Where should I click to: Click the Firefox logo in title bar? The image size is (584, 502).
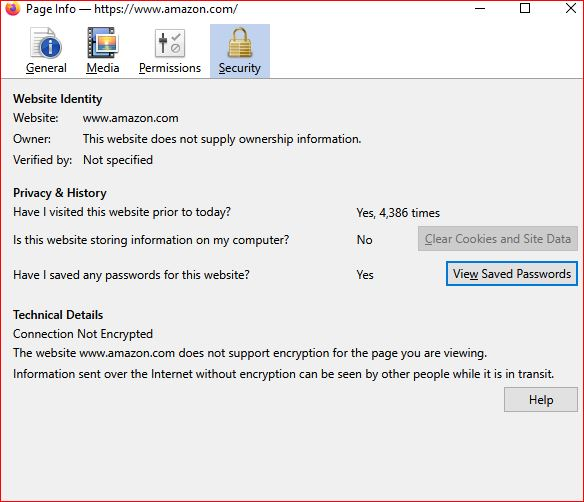pyautogui.click(x=13, y=8)
